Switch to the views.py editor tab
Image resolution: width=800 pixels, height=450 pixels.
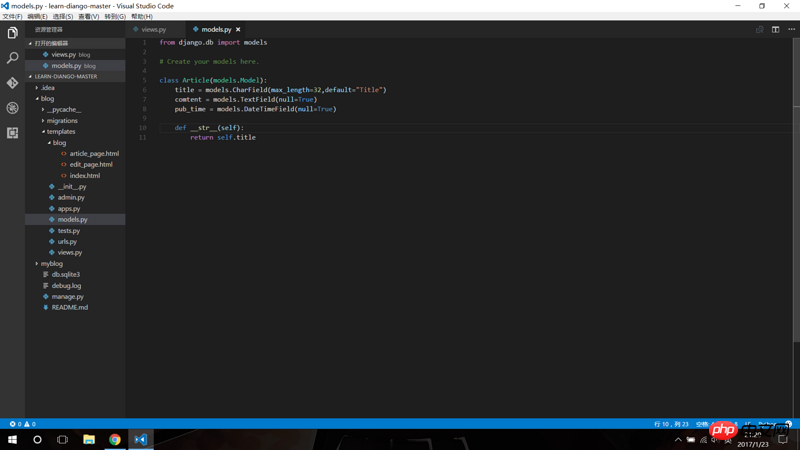tap(154, 30)
